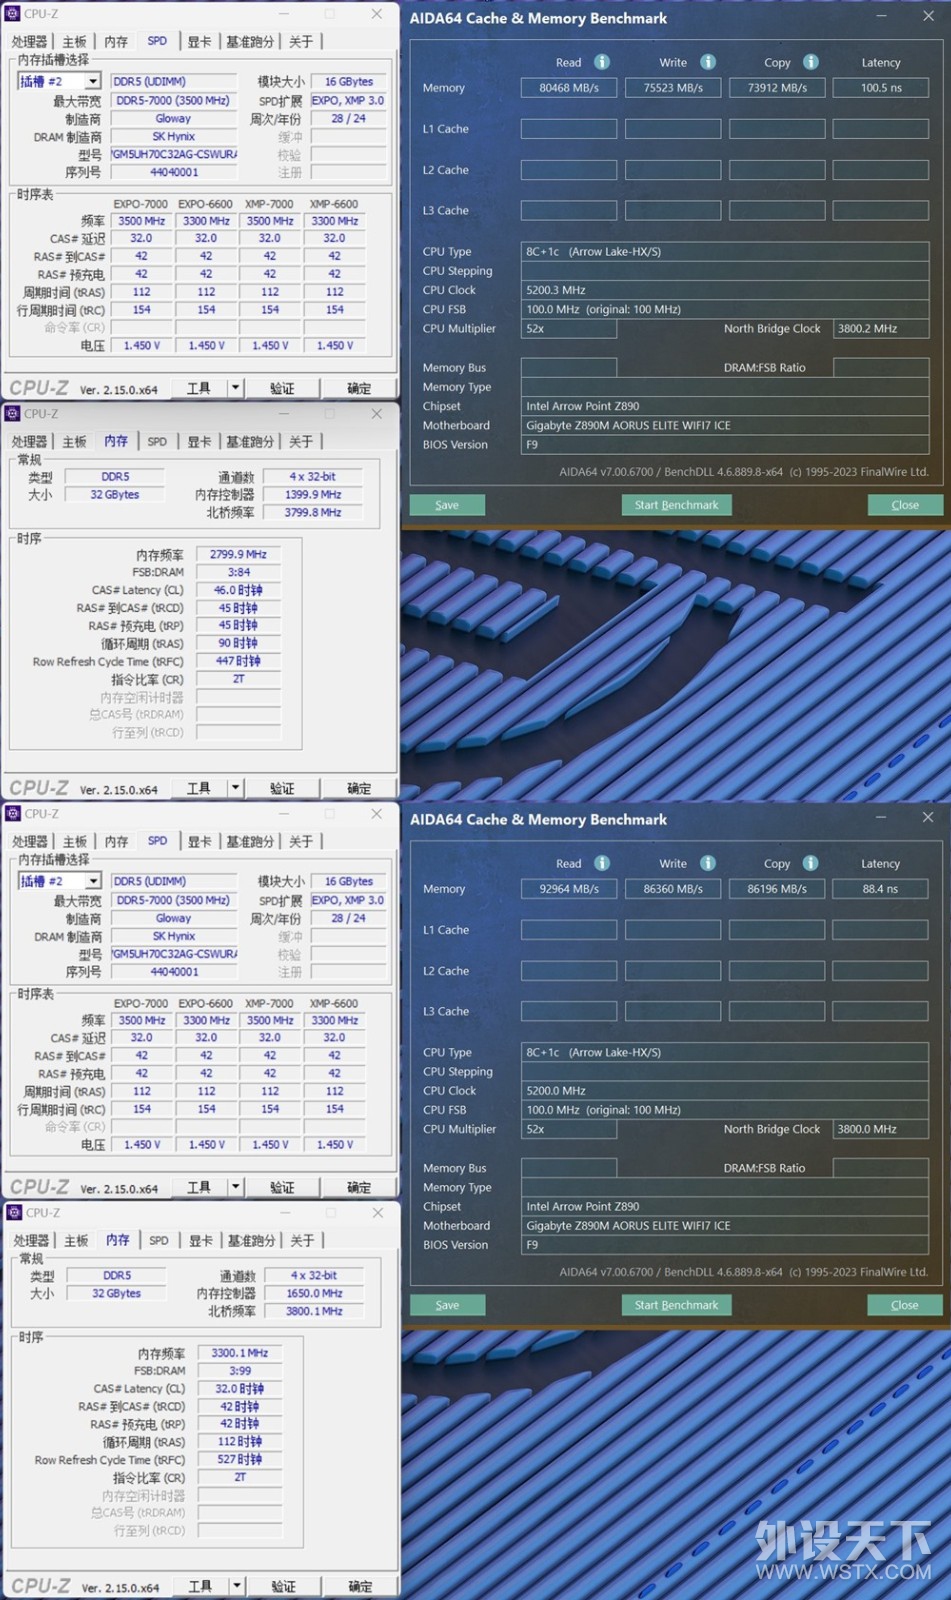Viewport: 951px width, 1600px height.
Task: Click Read info icon in AIDA64 window showing 80468 MB/s
Action: pyautogui.click(x=602, y=62)
